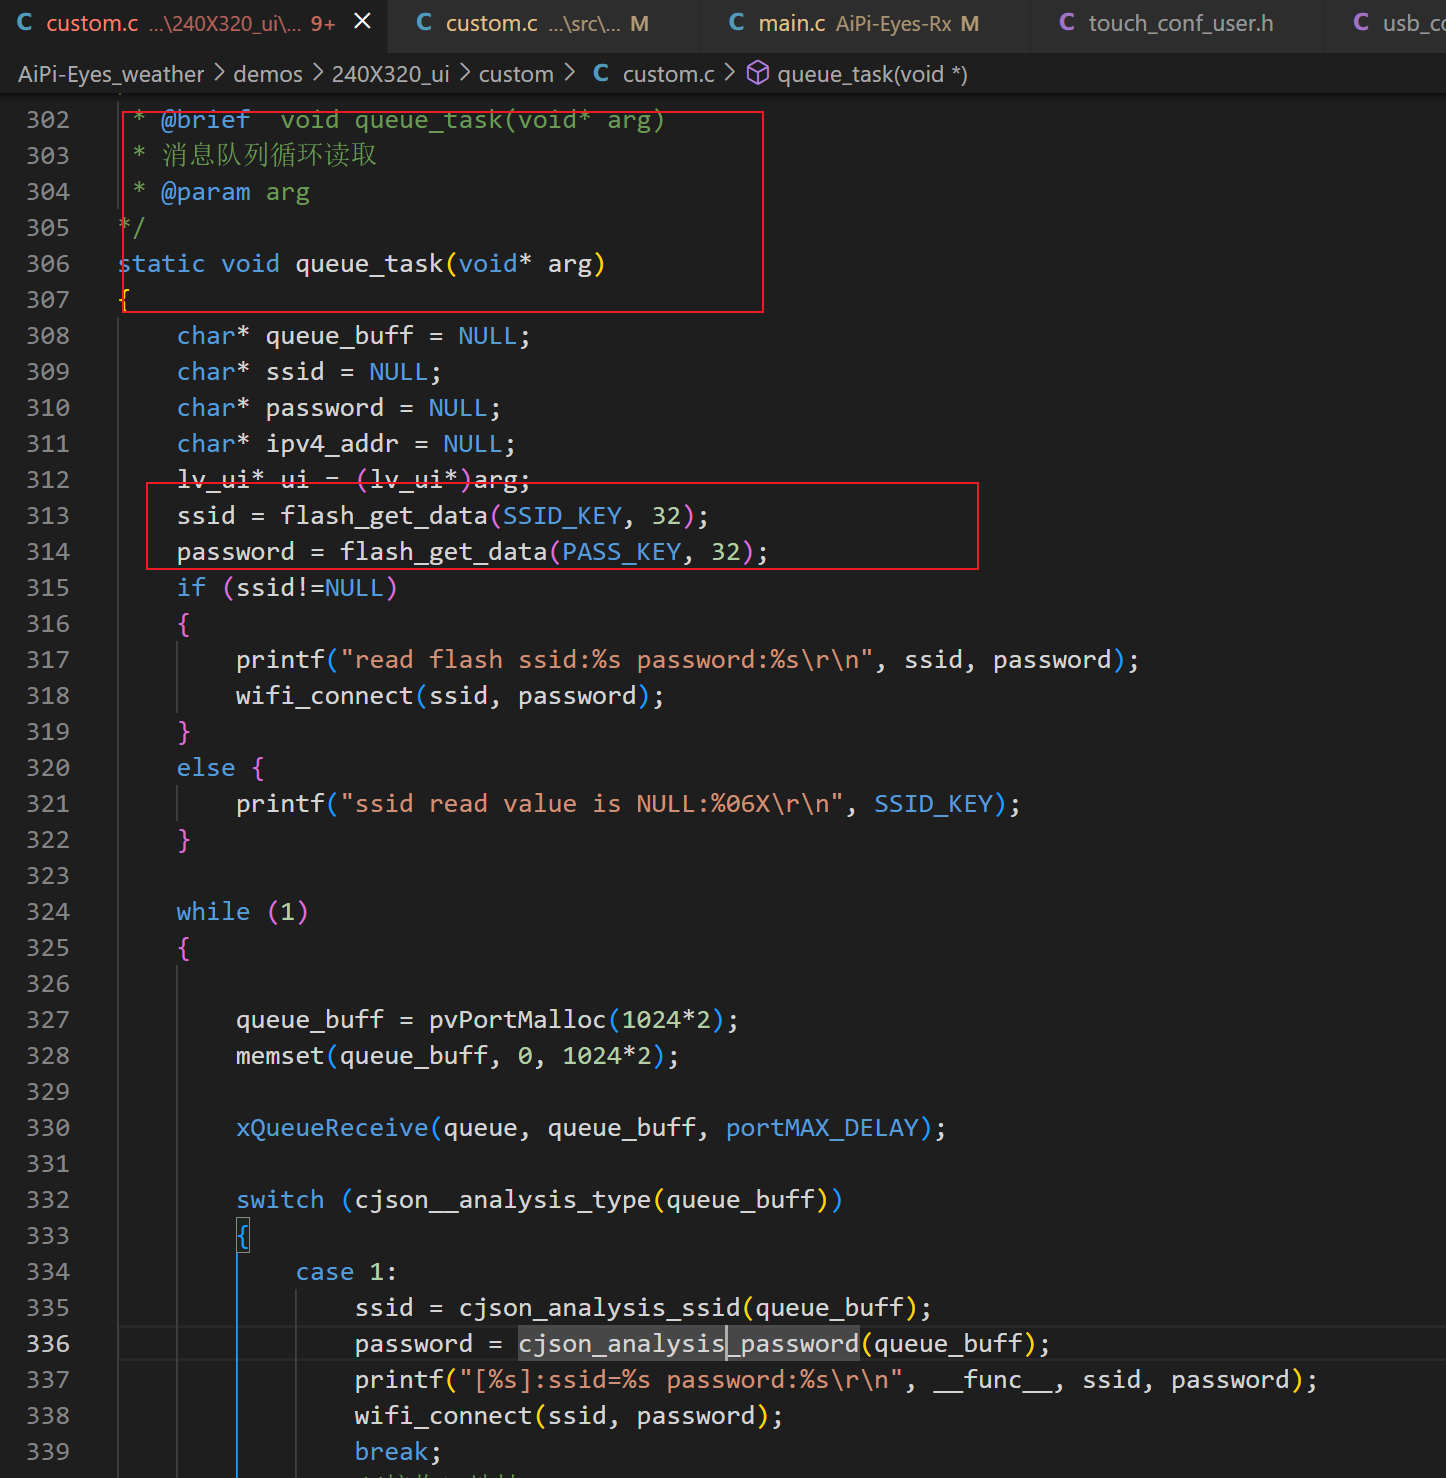1446x1478 pixels.
Task: Click the while keyword on line 324
Action: [213, 912]
